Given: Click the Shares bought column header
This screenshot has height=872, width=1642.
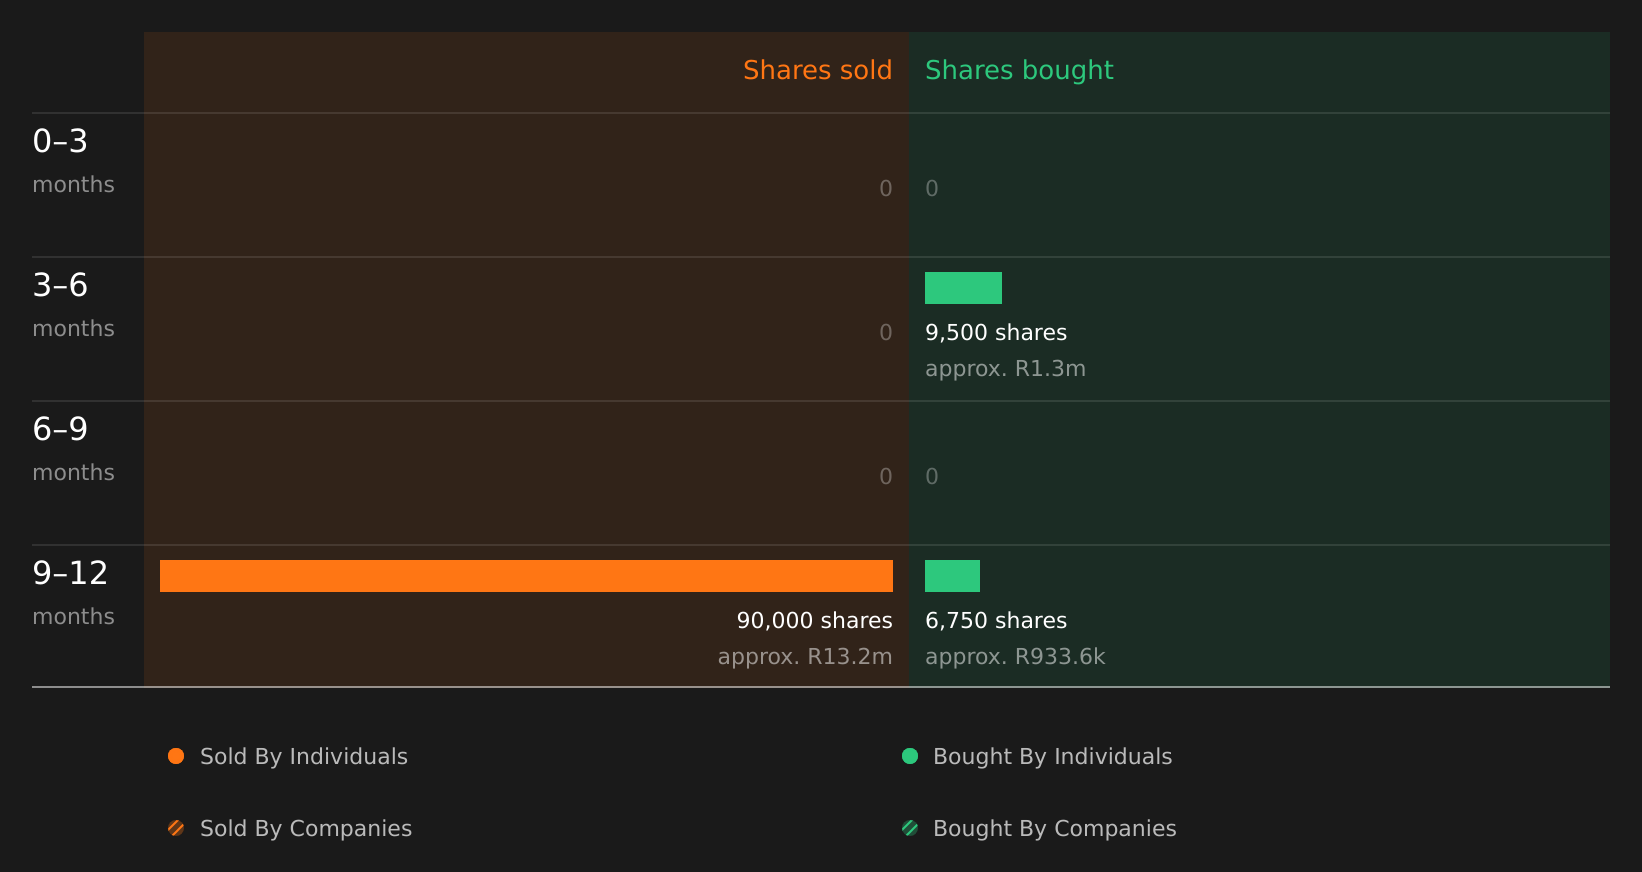Looking at the screenshot, I should 1019,71.
